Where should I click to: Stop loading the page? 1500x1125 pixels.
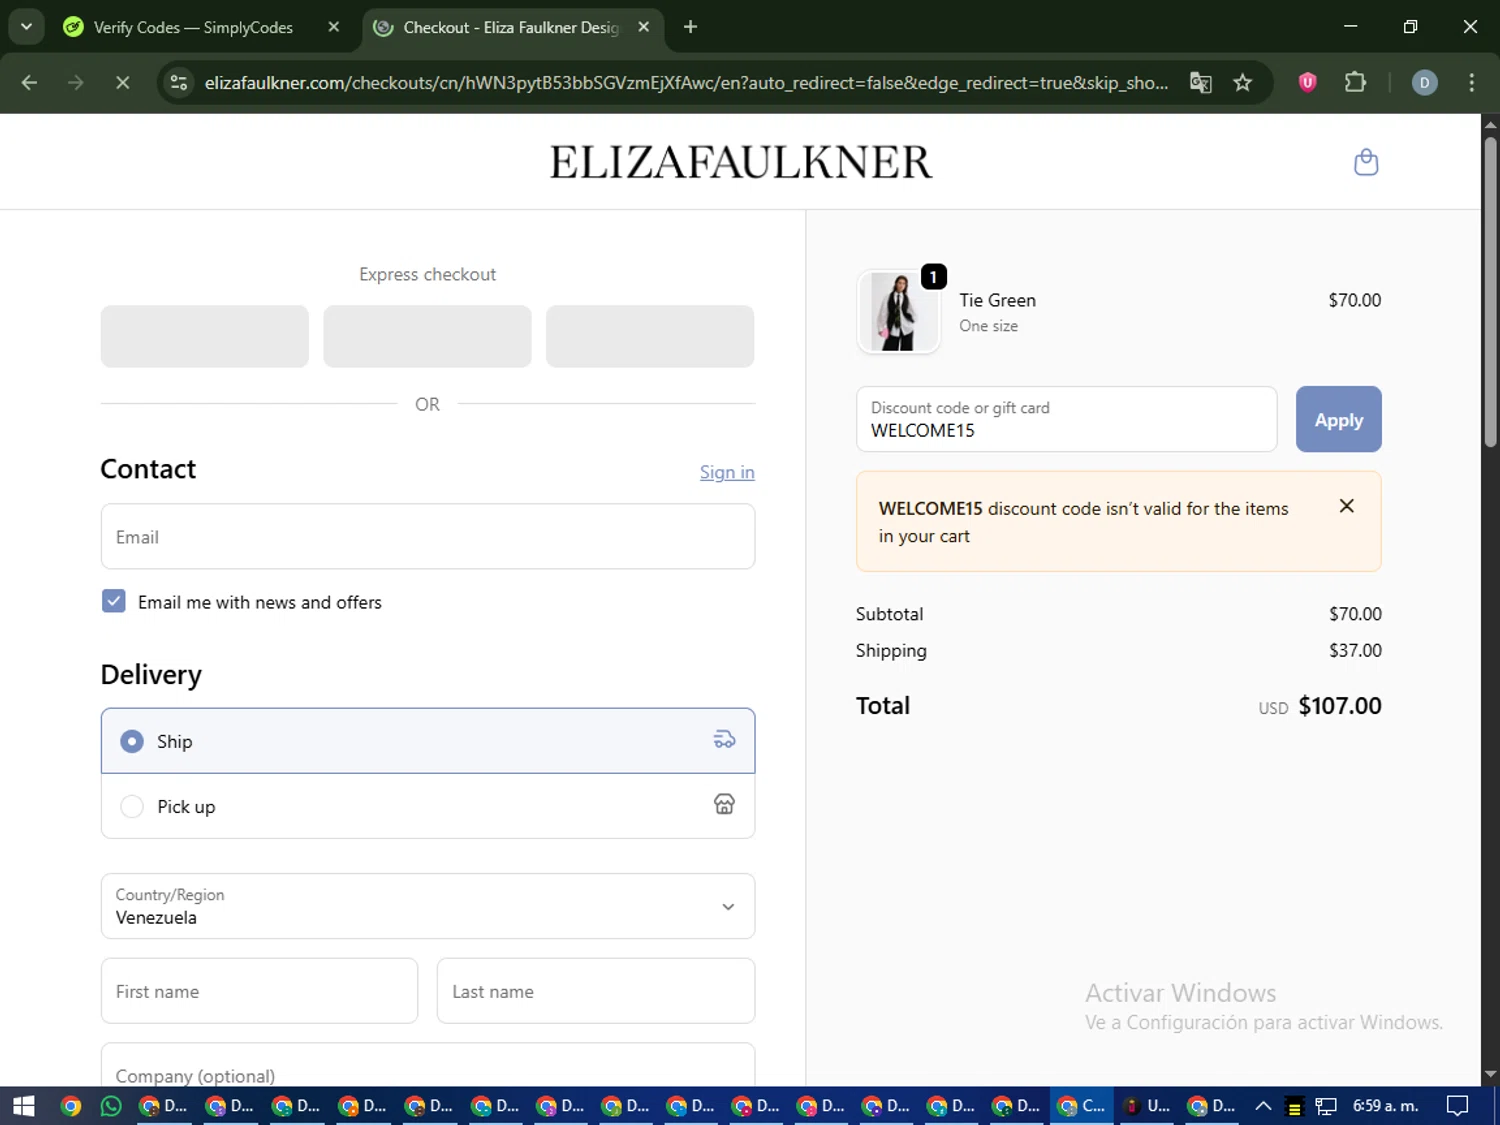[x=123, y=83]
